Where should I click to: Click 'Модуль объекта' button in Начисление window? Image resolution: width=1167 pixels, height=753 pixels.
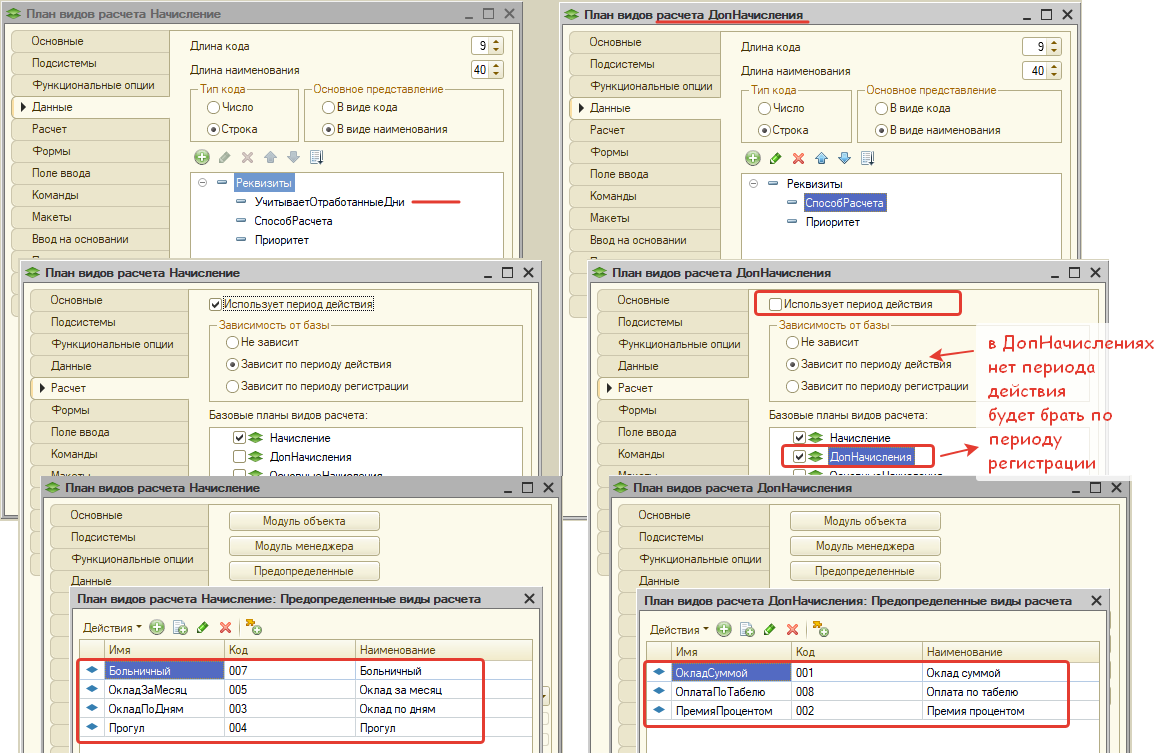[x=304, y=521]
